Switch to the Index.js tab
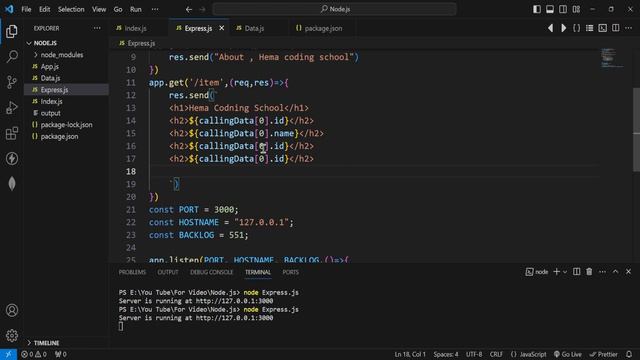 click(136, 28)
